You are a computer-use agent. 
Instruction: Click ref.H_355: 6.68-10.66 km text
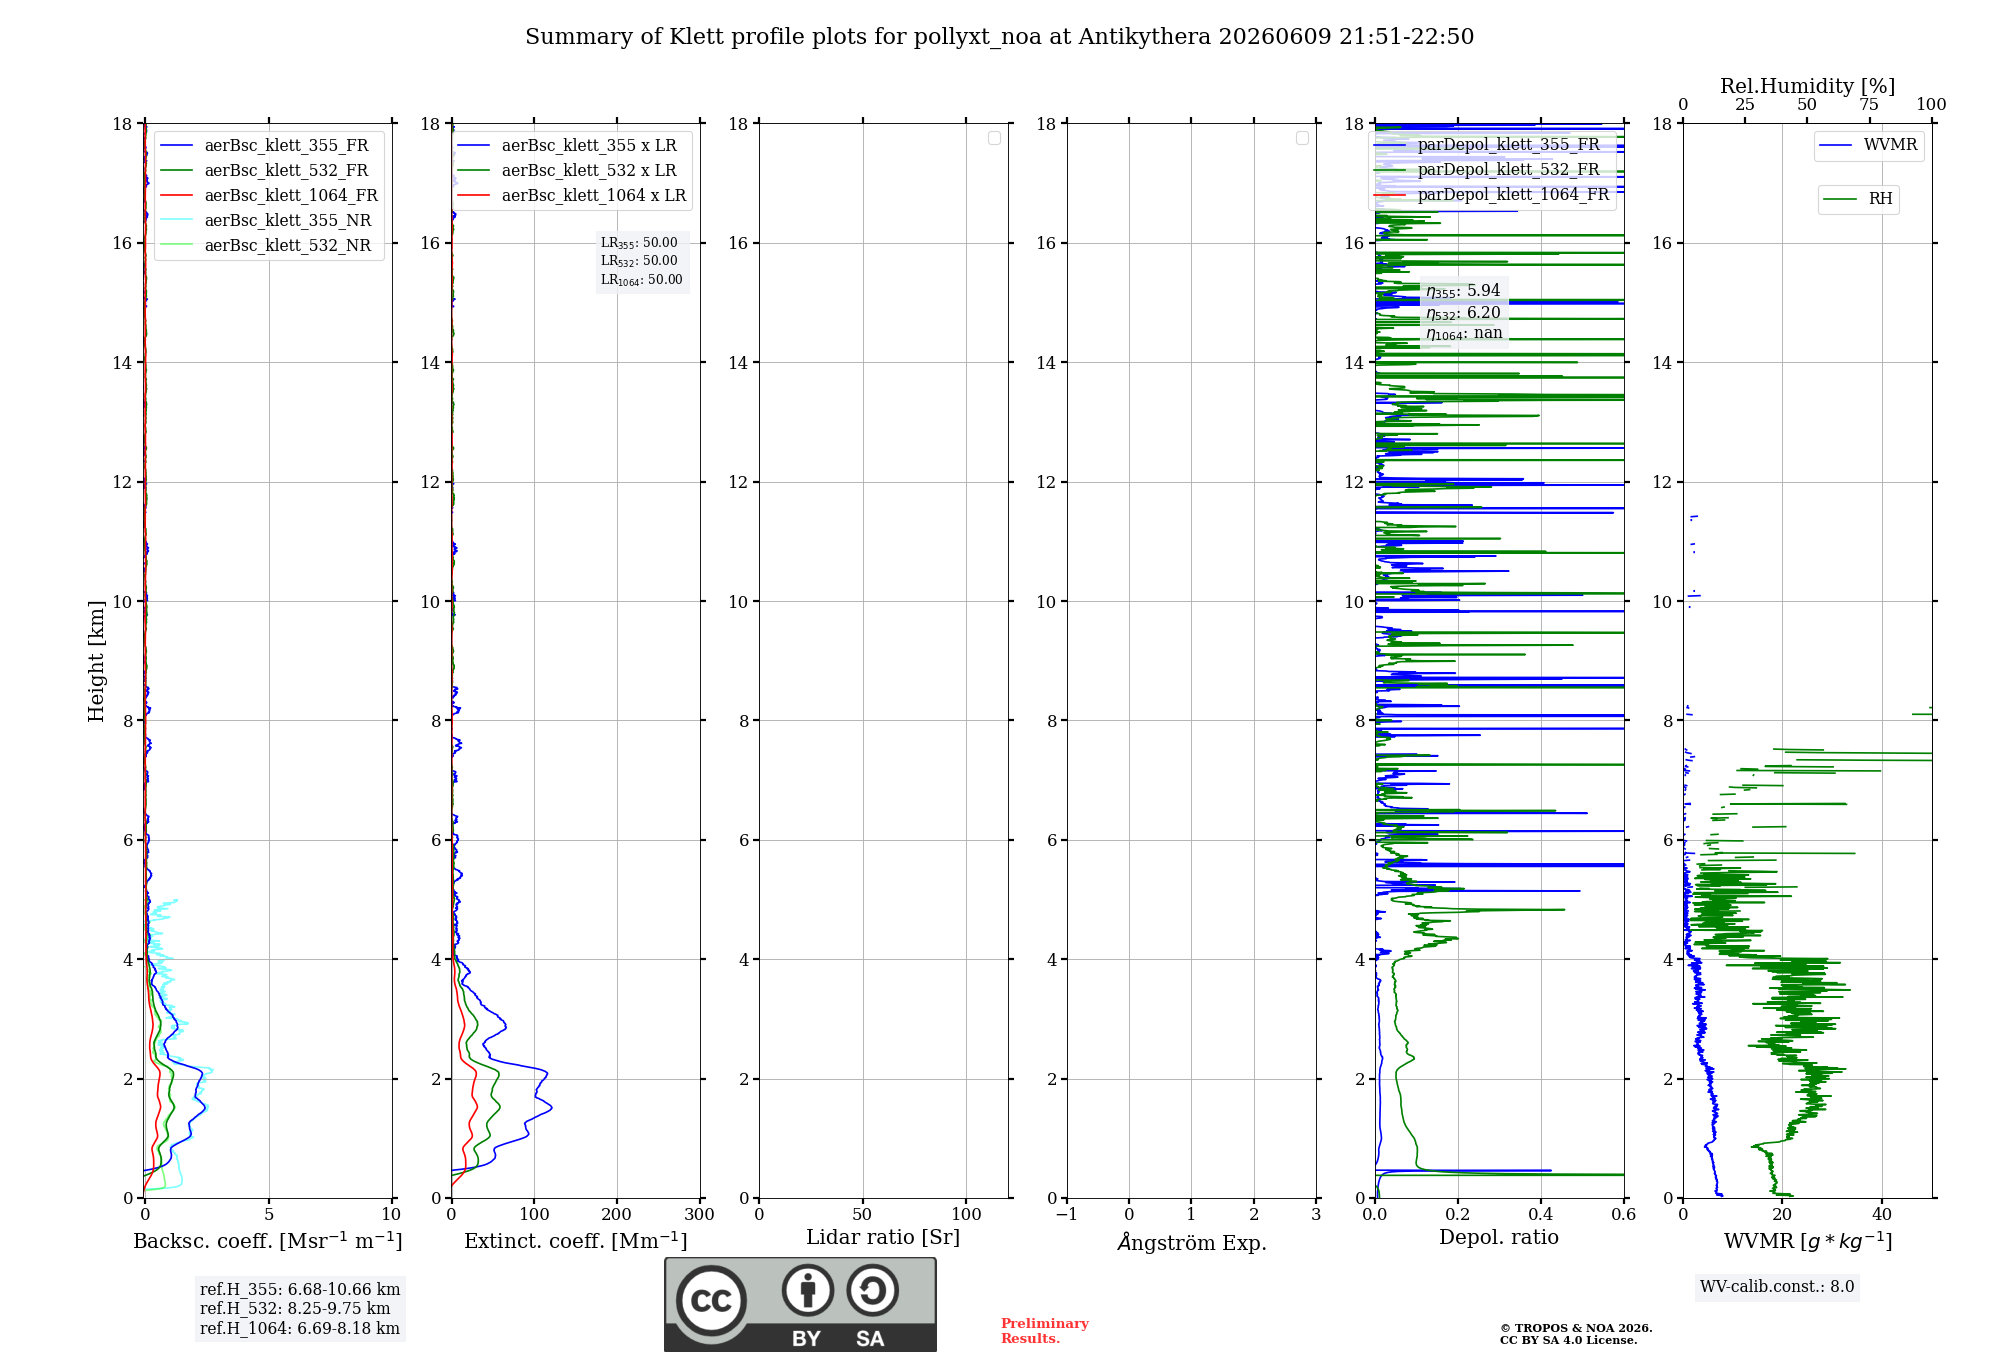[300, 1290]
